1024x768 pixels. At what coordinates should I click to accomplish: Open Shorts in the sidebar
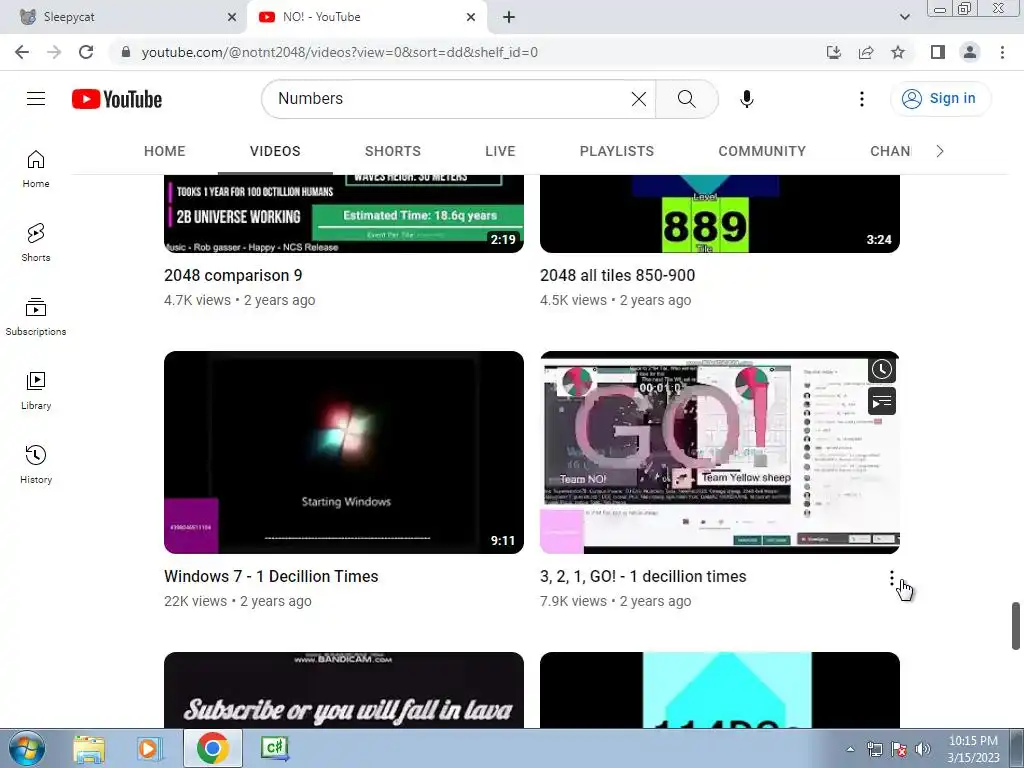click(x=36, y=243)
